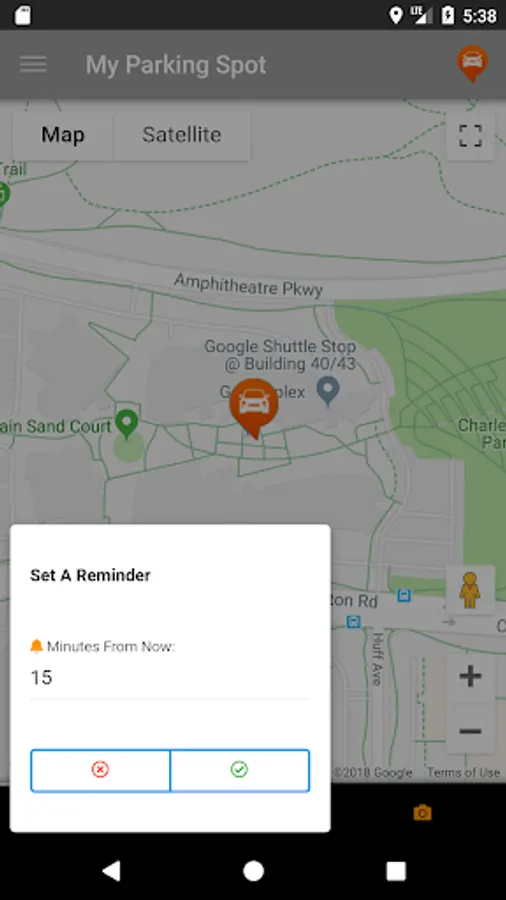Select the gray Googleplex location pin
Image resolution: width=506 pixels, height=900 pixels.
point(328,391)
